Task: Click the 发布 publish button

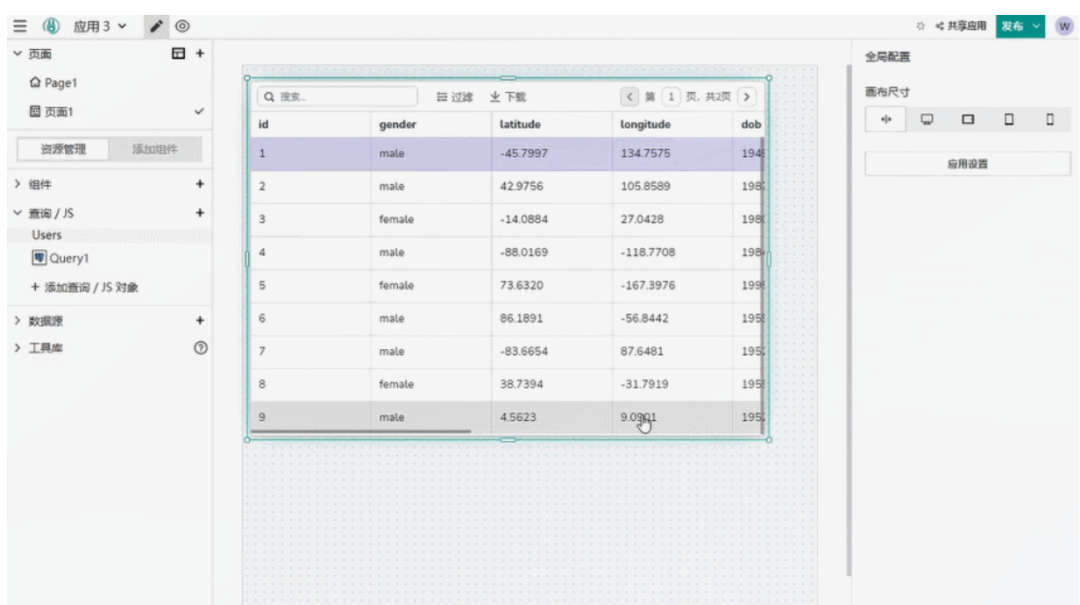Action: tap(1012, 26)
